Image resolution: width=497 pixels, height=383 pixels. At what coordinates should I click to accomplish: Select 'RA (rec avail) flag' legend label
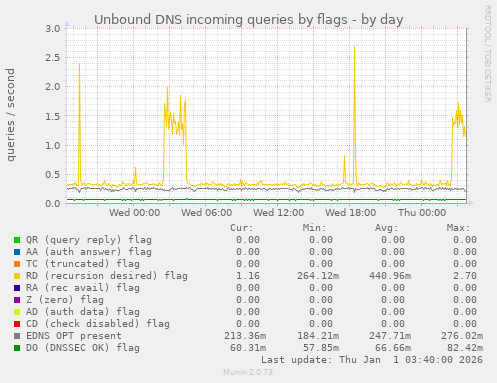point(83,288)
